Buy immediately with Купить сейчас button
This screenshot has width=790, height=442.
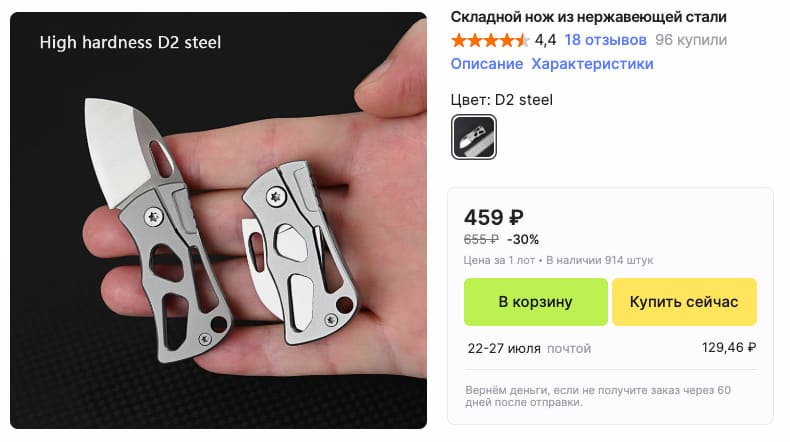tap(684, 302)
